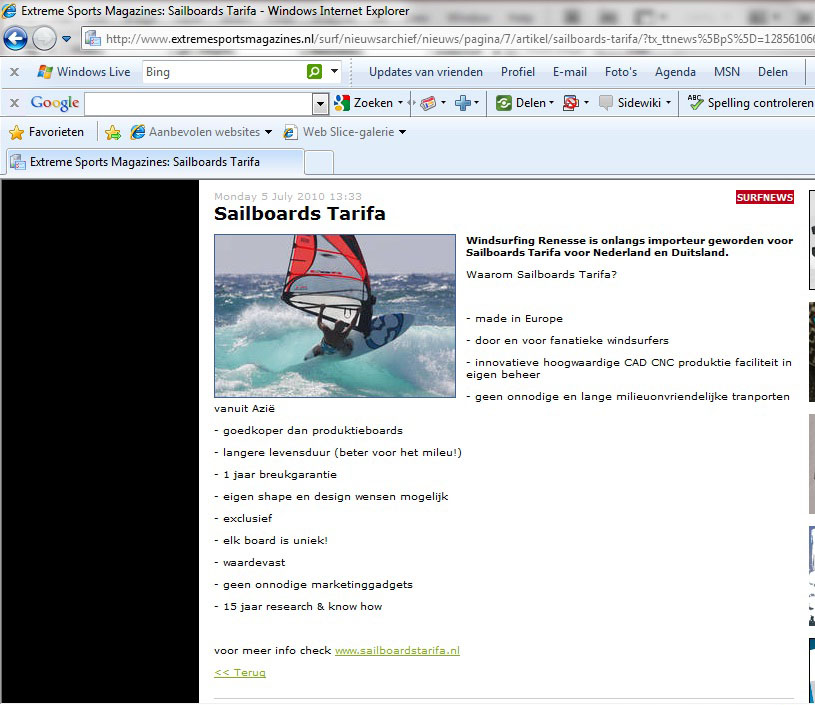Click the green Delen share icon

click(504, 103)
